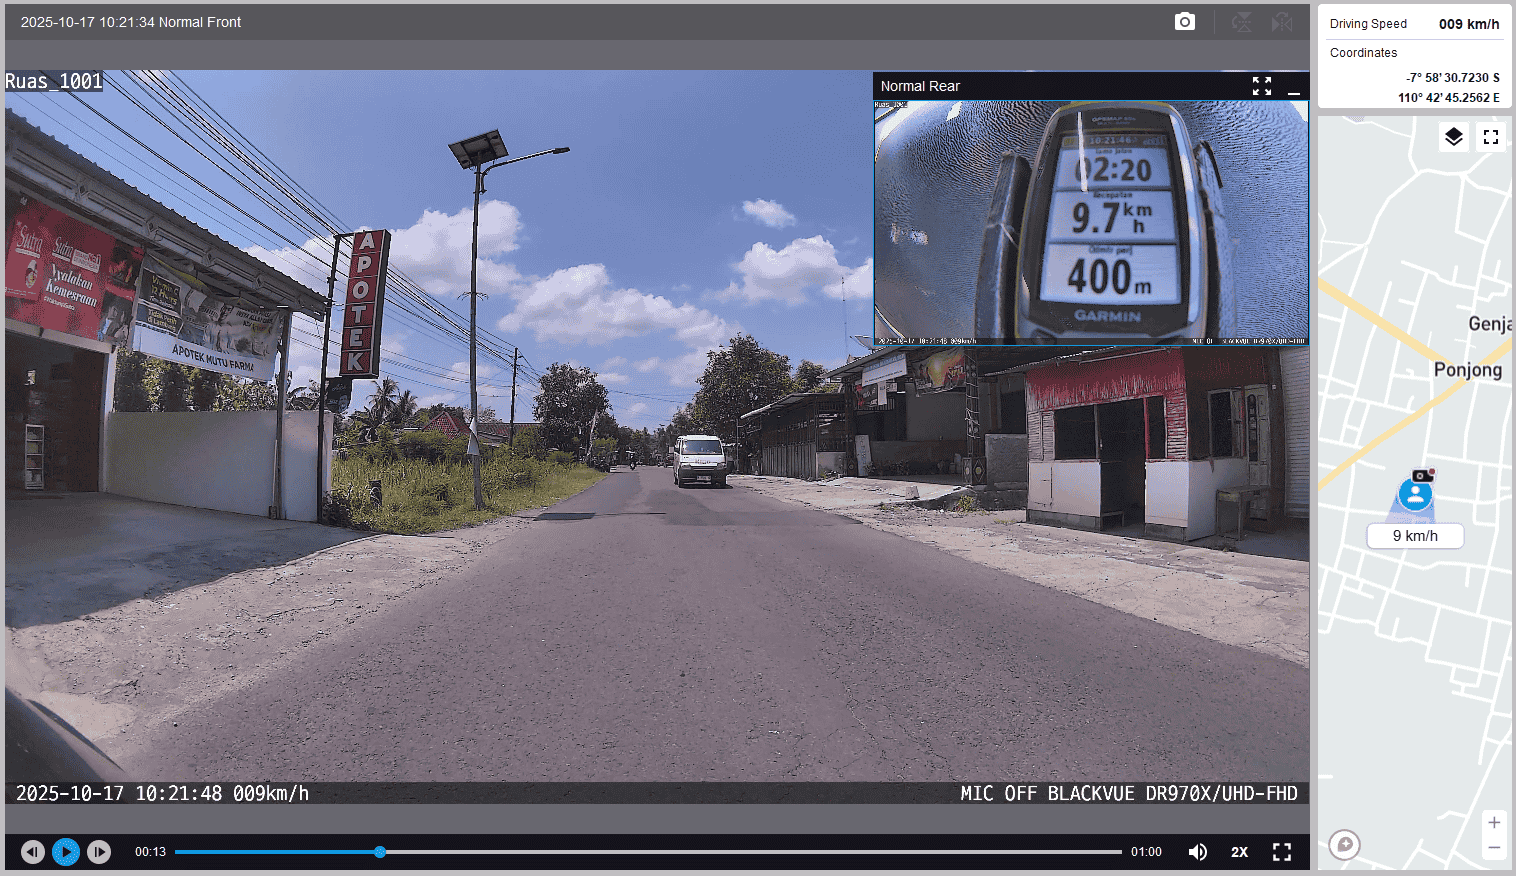Mute the video volume
This screenshot has width=1516, height=876.
pyautogui.click(x=1197, y=852)
